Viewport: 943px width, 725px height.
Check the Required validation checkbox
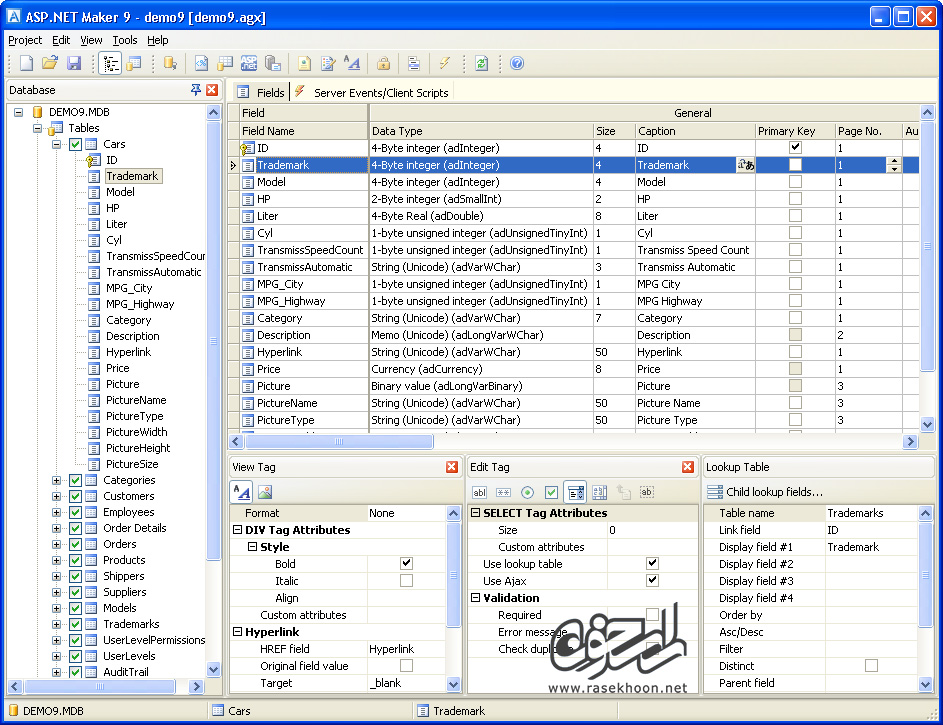(653, 614)
